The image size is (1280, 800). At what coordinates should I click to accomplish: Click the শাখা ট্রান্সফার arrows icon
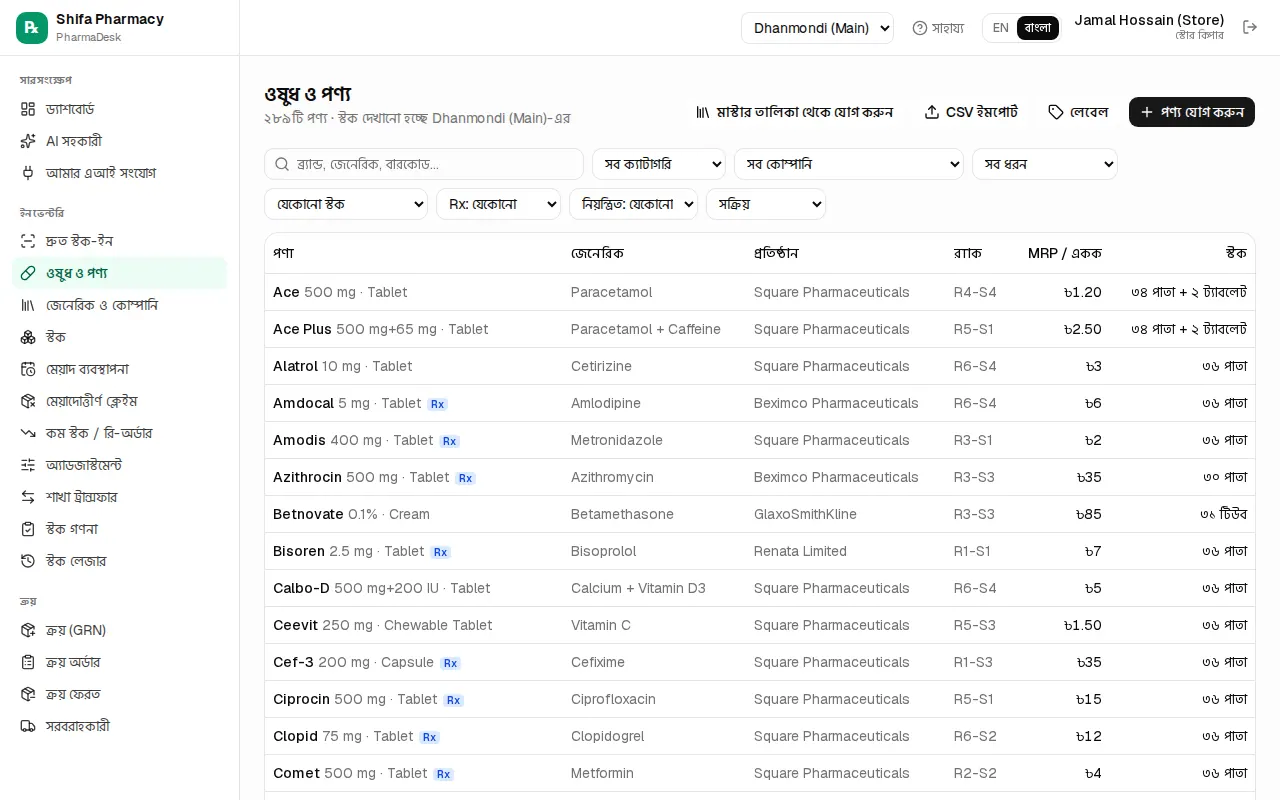(x=28, y=497)
